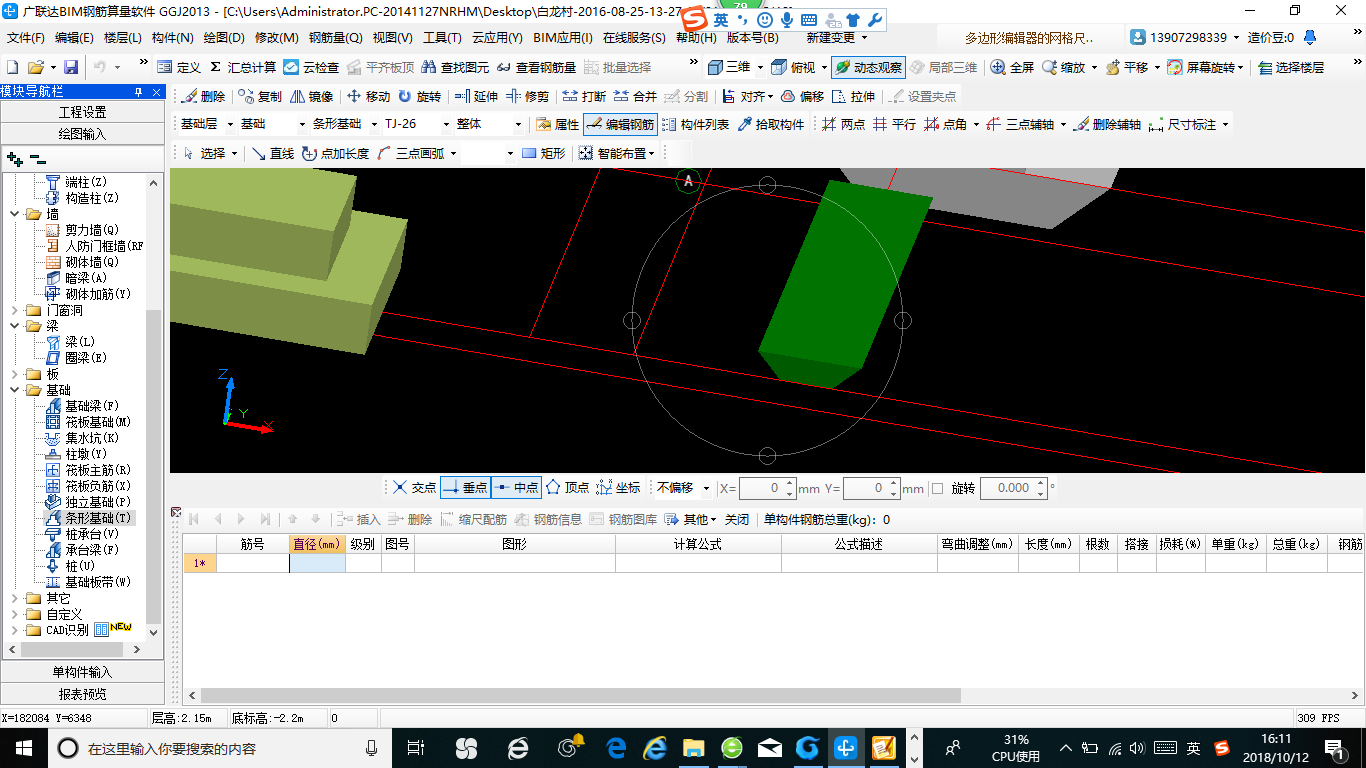This screenshot has width=1366, height=768.
Task: Toggle 编辑钢筋 edit rebar panel
Action: click(x=620, y=125)
